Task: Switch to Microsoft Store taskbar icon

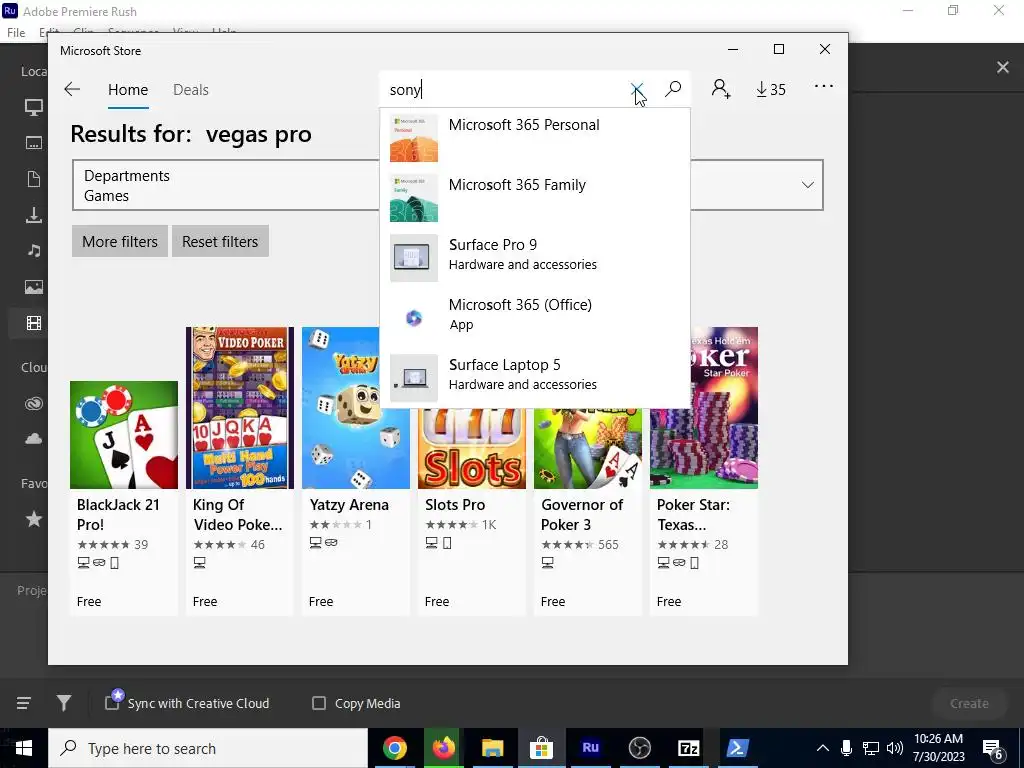Action: (541, 748)
